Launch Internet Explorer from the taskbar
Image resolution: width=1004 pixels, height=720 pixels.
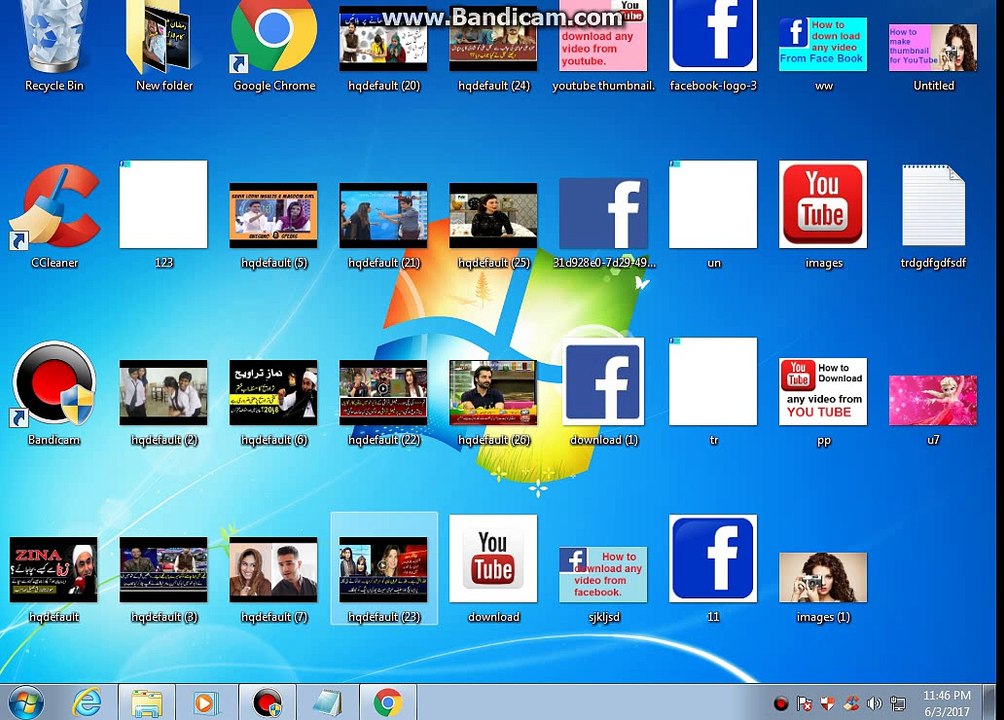pyautogui.click(x=86, y=703)
